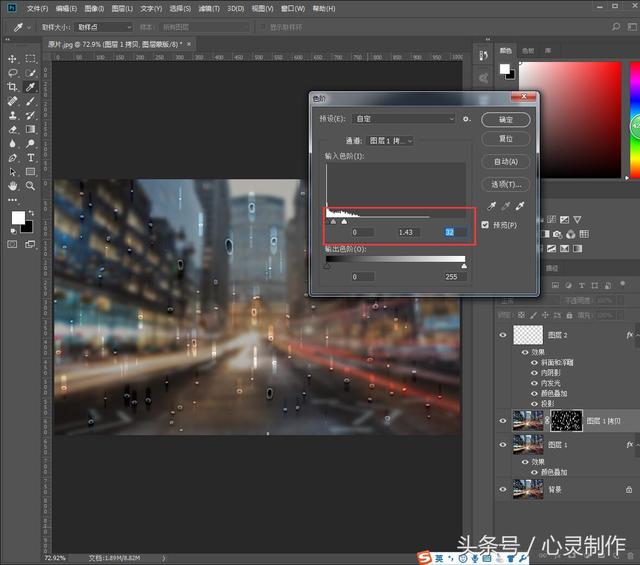This screenshot has width=640, height=565.
Task: Click the 自动(A) auto button
Action: click(505, 161)
